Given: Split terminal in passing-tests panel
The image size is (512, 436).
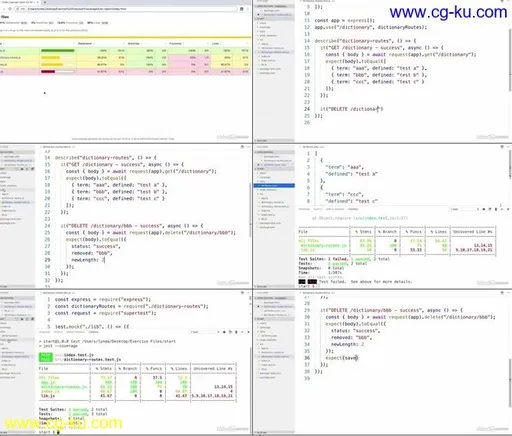Looking at the screenshot, I should click(230, 332).
